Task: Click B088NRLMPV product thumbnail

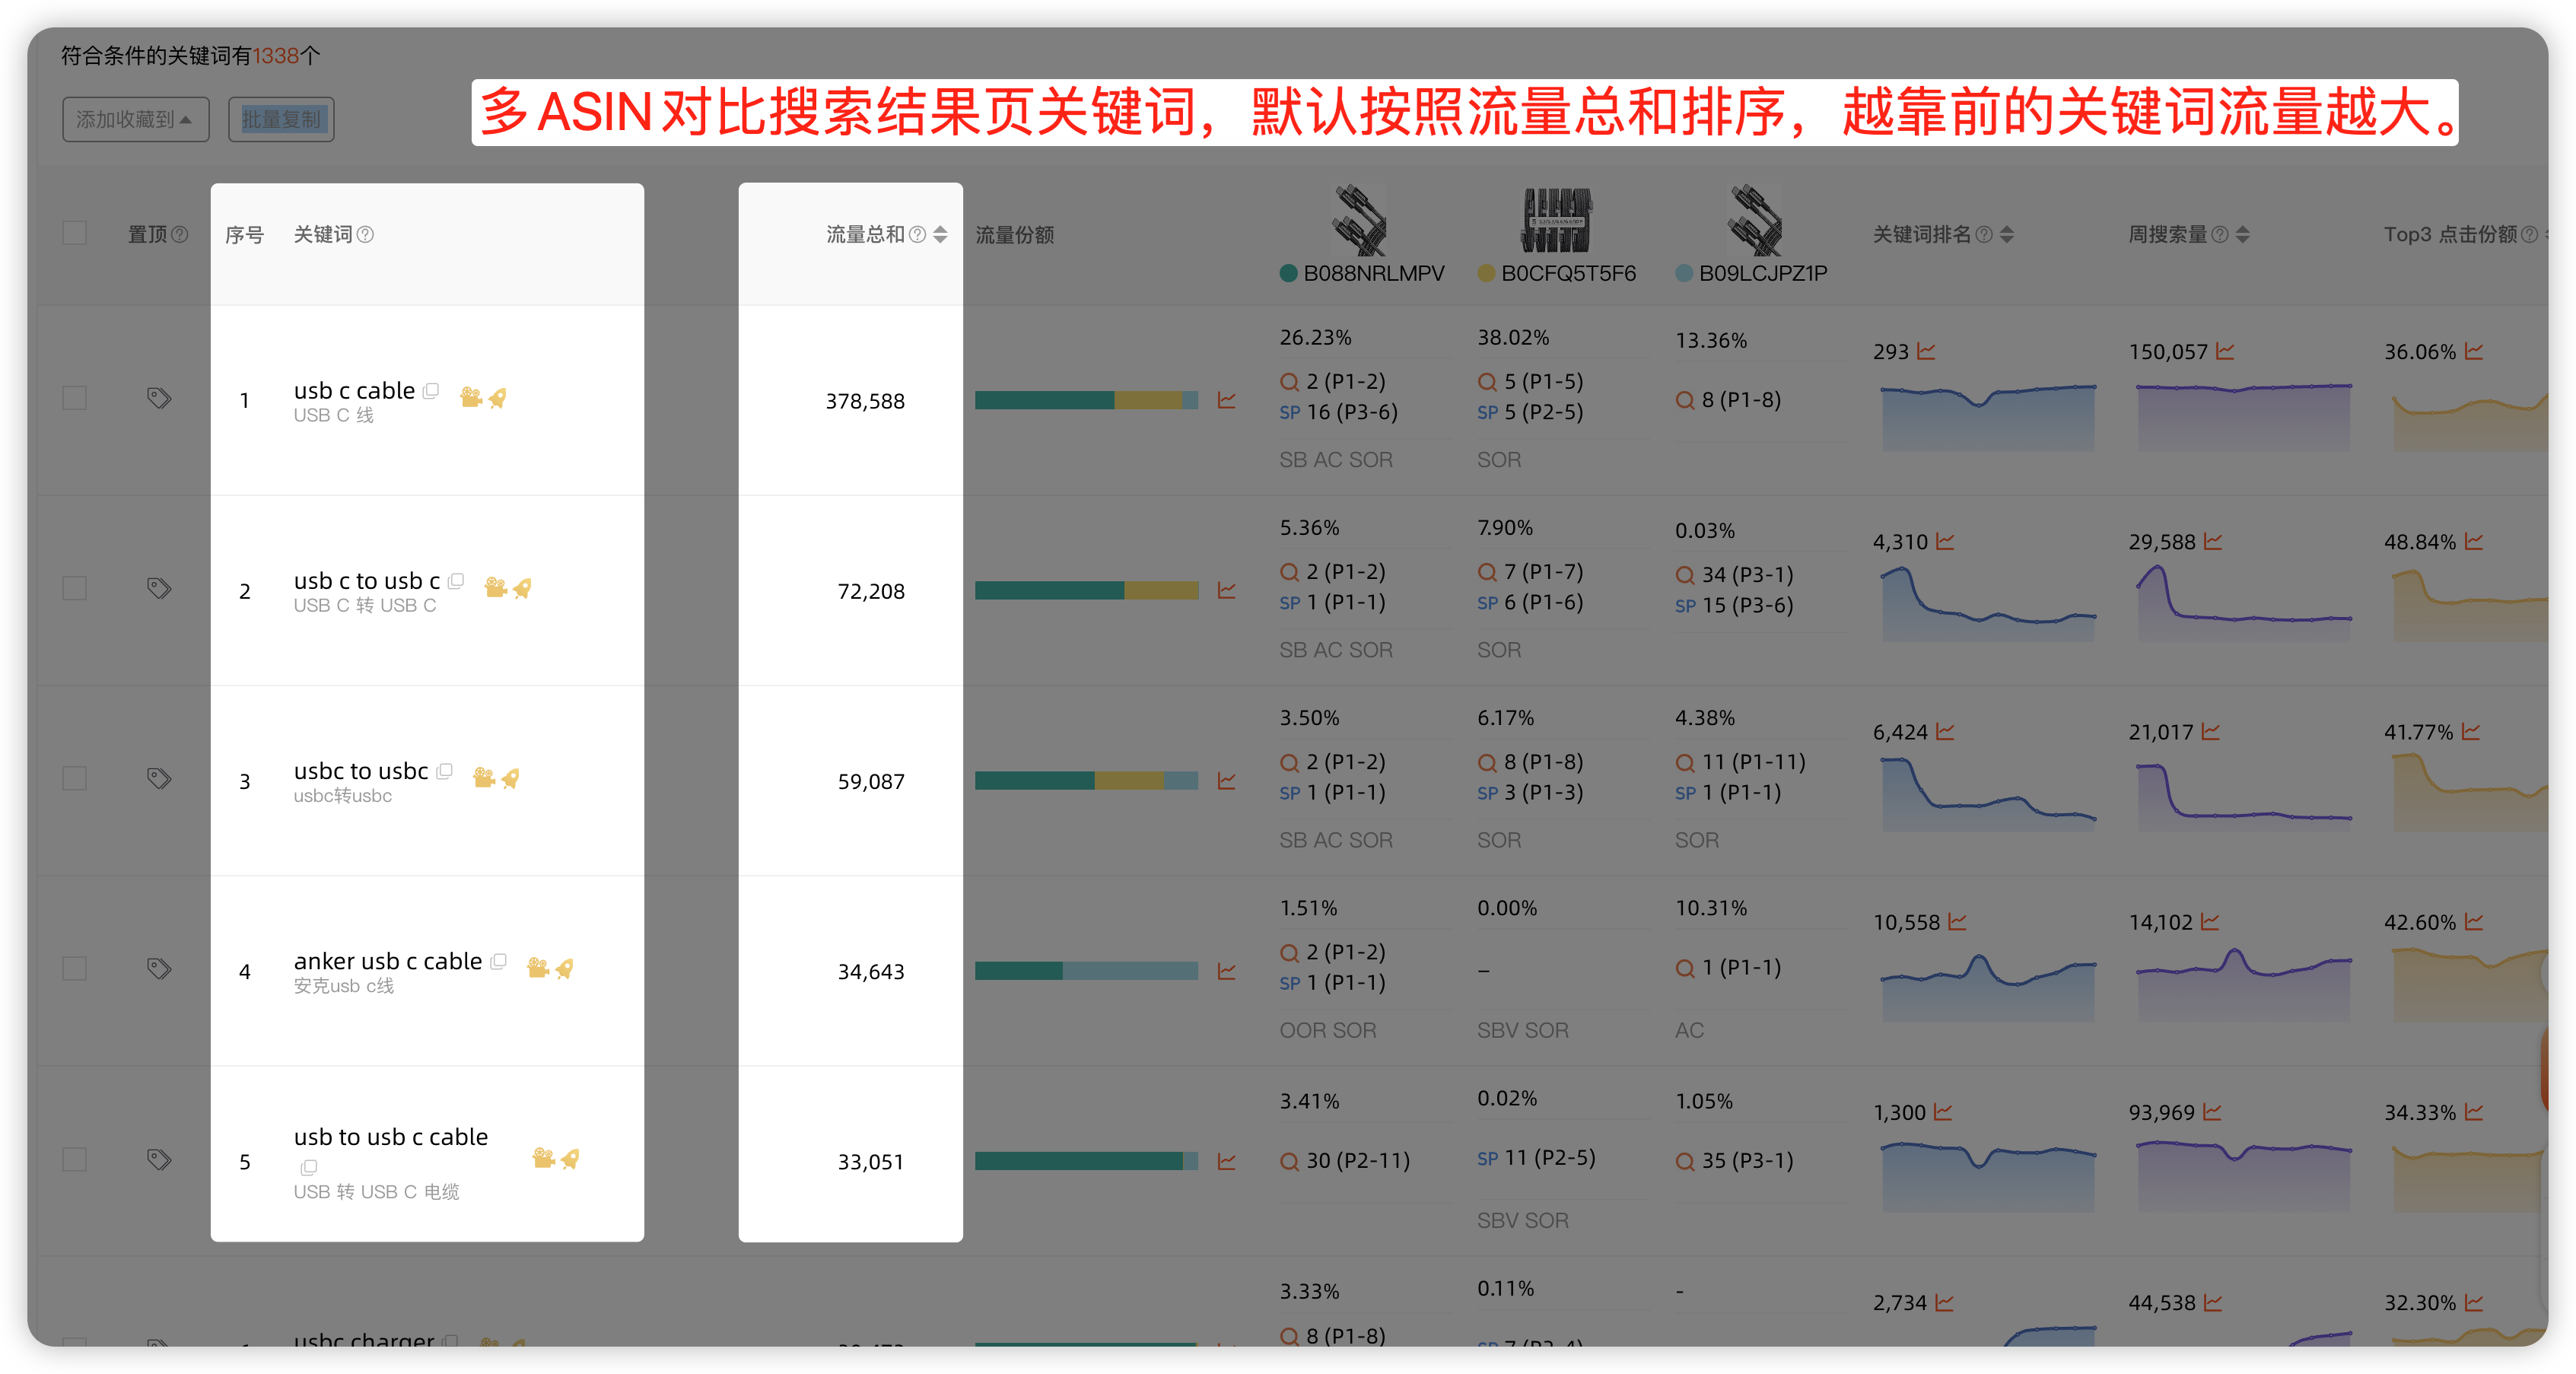Action: pyautogui.click(x=1359, y=219)
